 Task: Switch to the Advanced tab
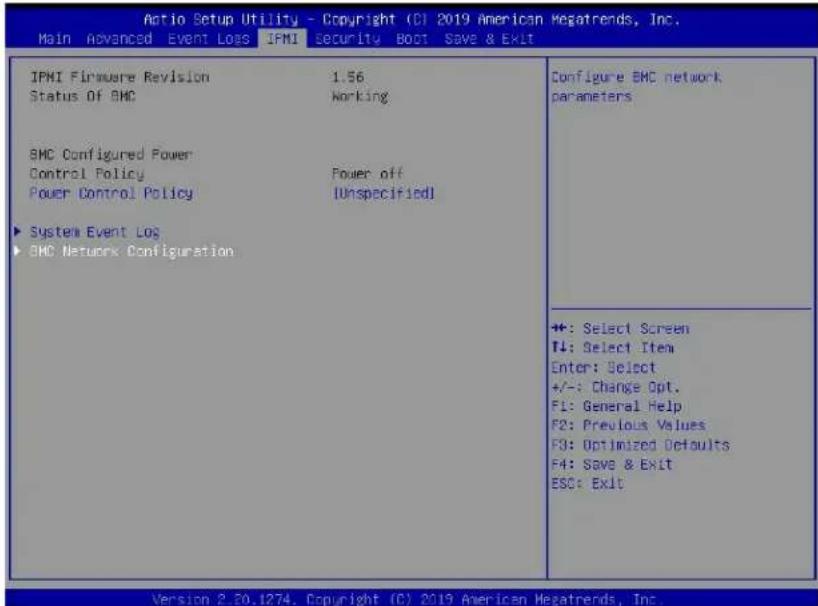tap(119, 39)
